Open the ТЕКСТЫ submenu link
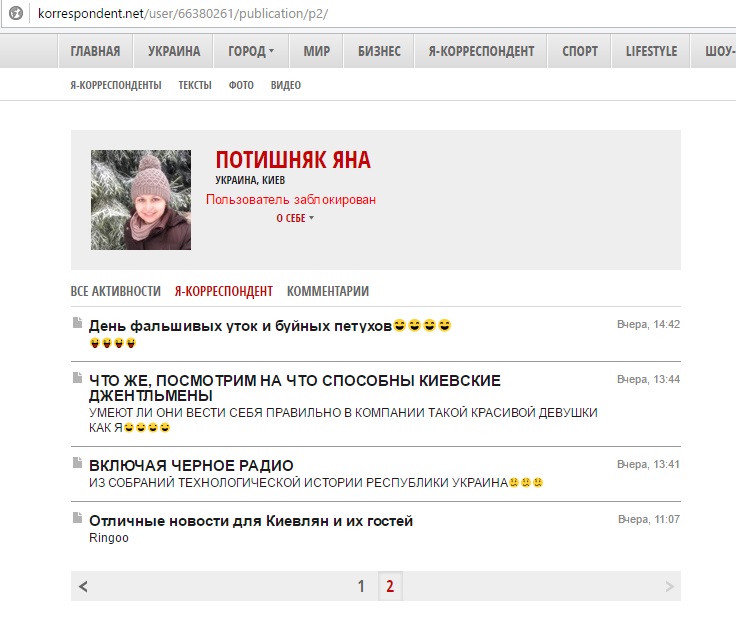The width and height of the screenshot is (736, 621). point(195,85)
